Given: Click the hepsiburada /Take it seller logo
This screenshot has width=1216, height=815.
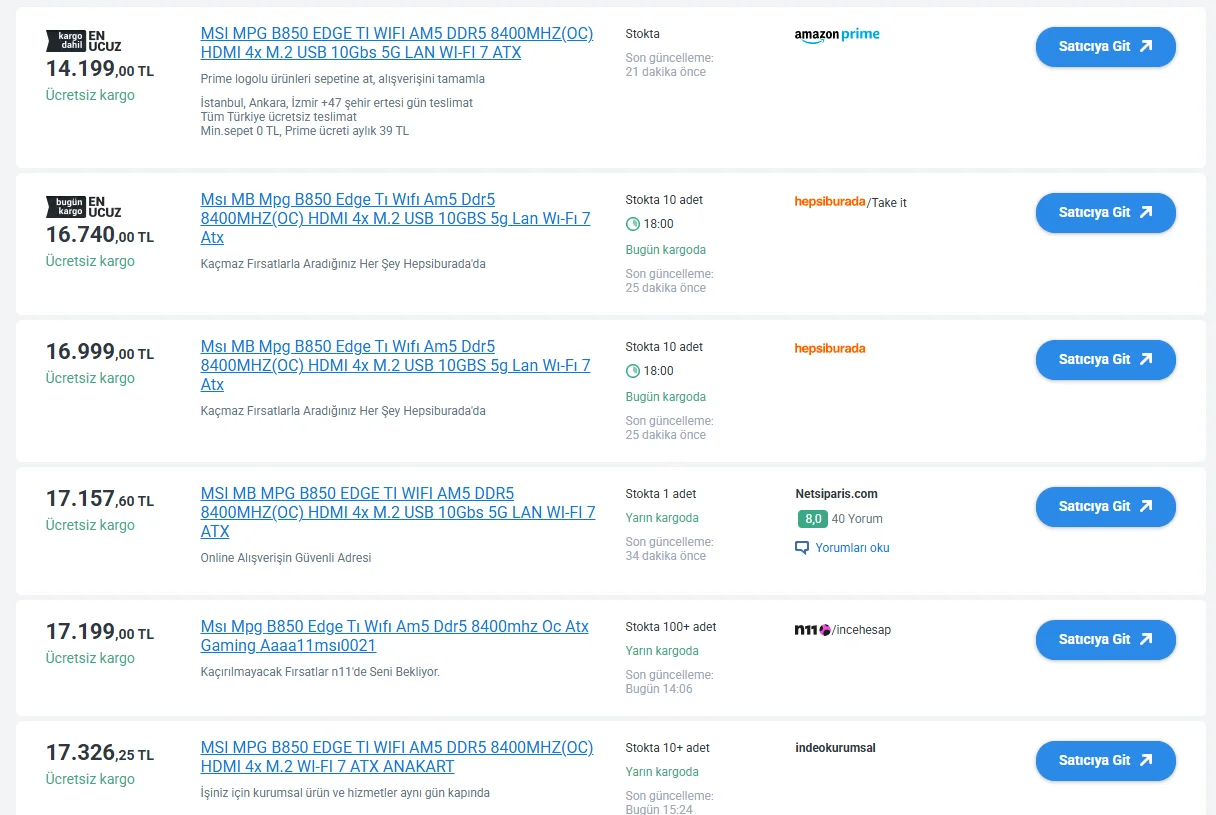Looking at the screenshot, I should pyautogui.click(x=850, y=202).
